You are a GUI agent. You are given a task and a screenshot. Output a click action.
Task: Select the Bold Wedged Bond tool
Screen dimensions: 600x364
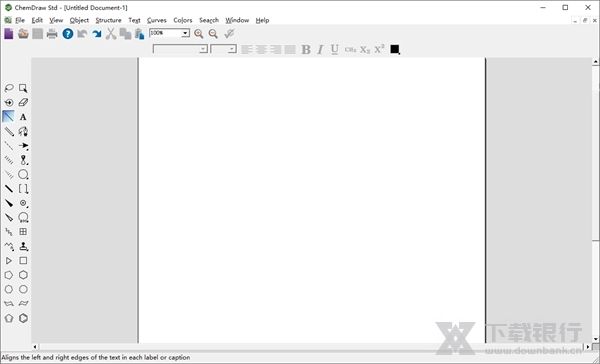tap(9, 203)
